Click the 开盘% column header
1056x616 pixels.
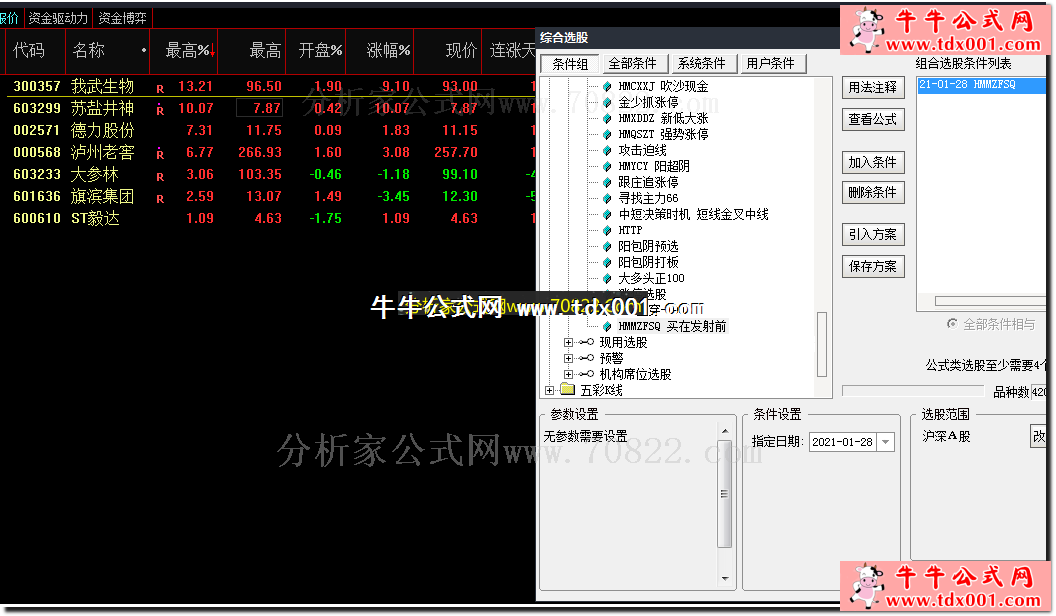(316, 50)
